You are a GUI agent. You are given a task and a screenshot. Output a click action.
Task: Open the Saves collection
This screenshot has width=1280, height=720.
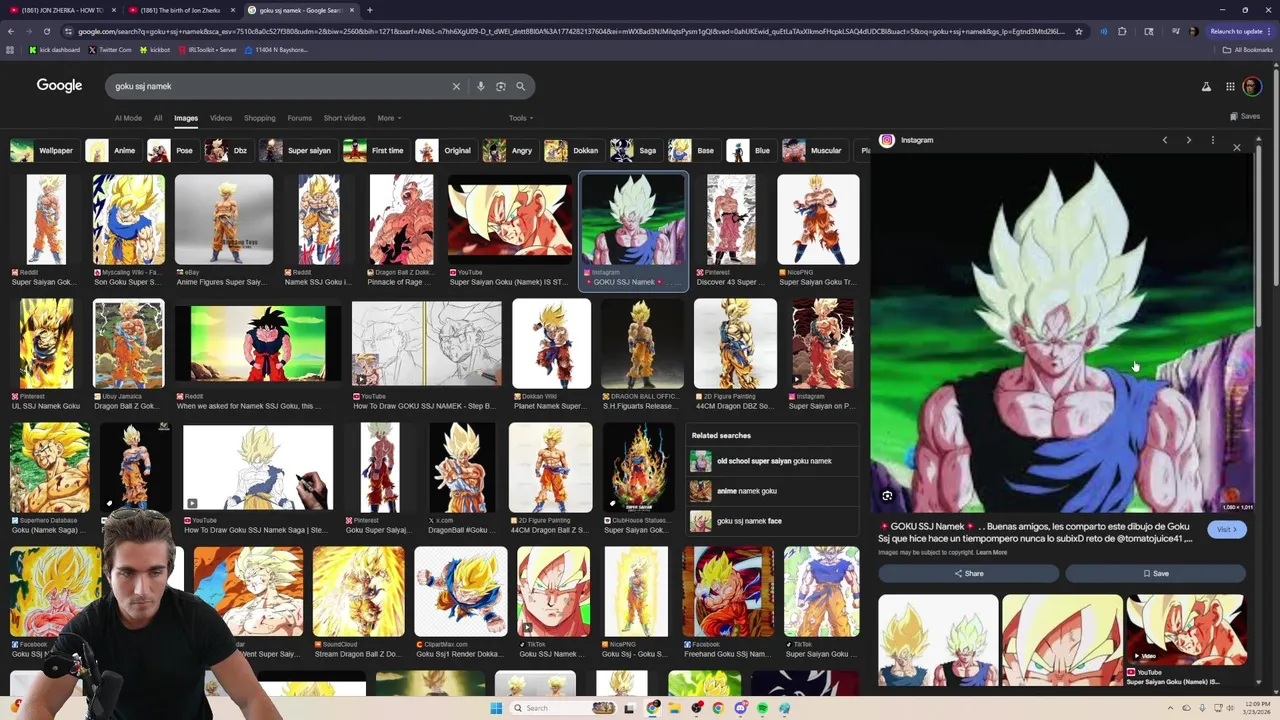pos(1245,116)
